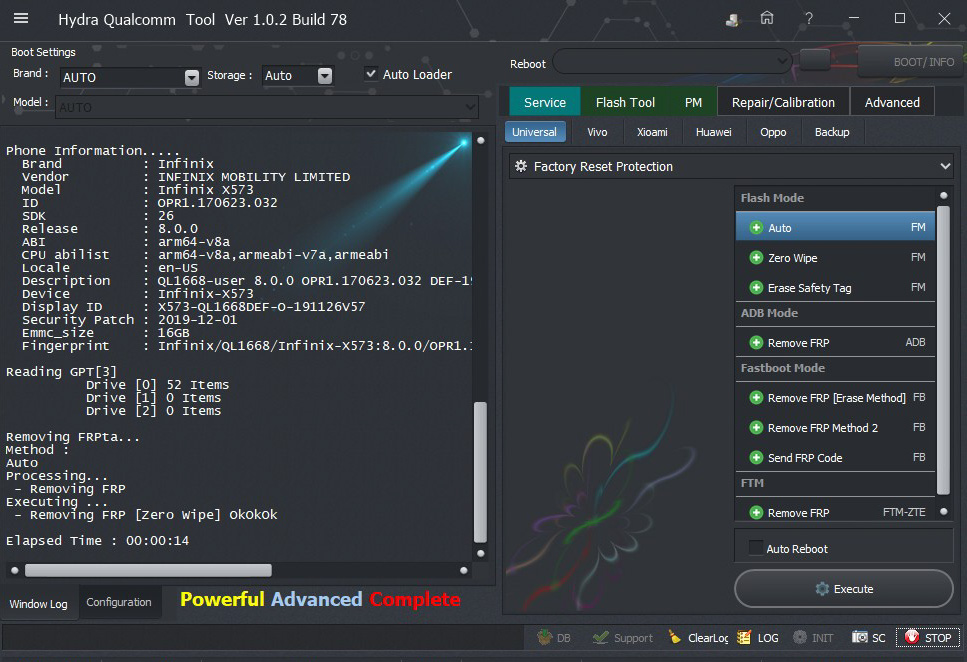Image resolution: width=967 pixels, height=662 pixels.
Task: Switch to the Flash Tool tab
Action: [x=625, y=102]
